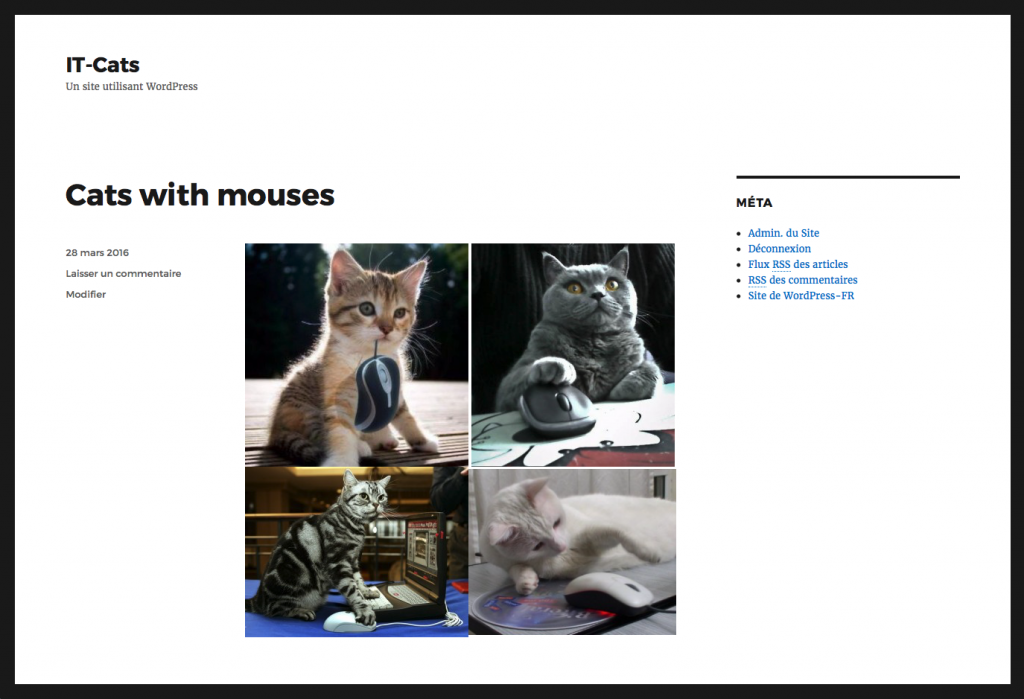Click the Cats with mouses post title
This screenshot has width=1024, height=699.
pyautogui.click(x=200, y=195)
